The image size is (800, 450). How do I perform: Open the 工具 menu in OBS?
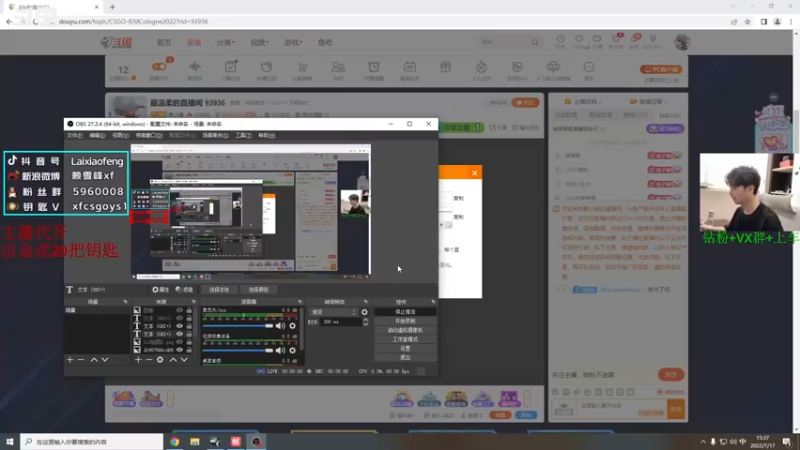243,135
